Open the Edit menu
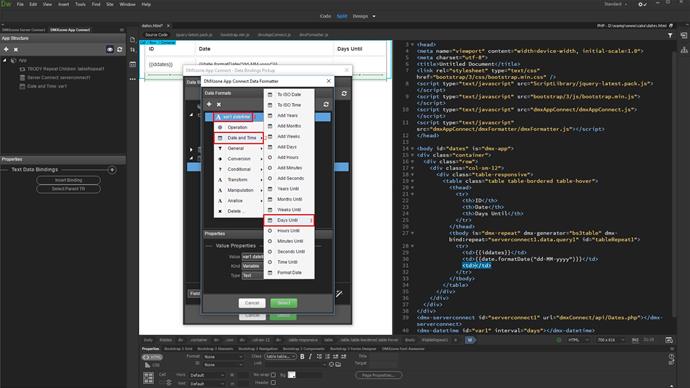The image size is (690, 388). coord(33,4)
